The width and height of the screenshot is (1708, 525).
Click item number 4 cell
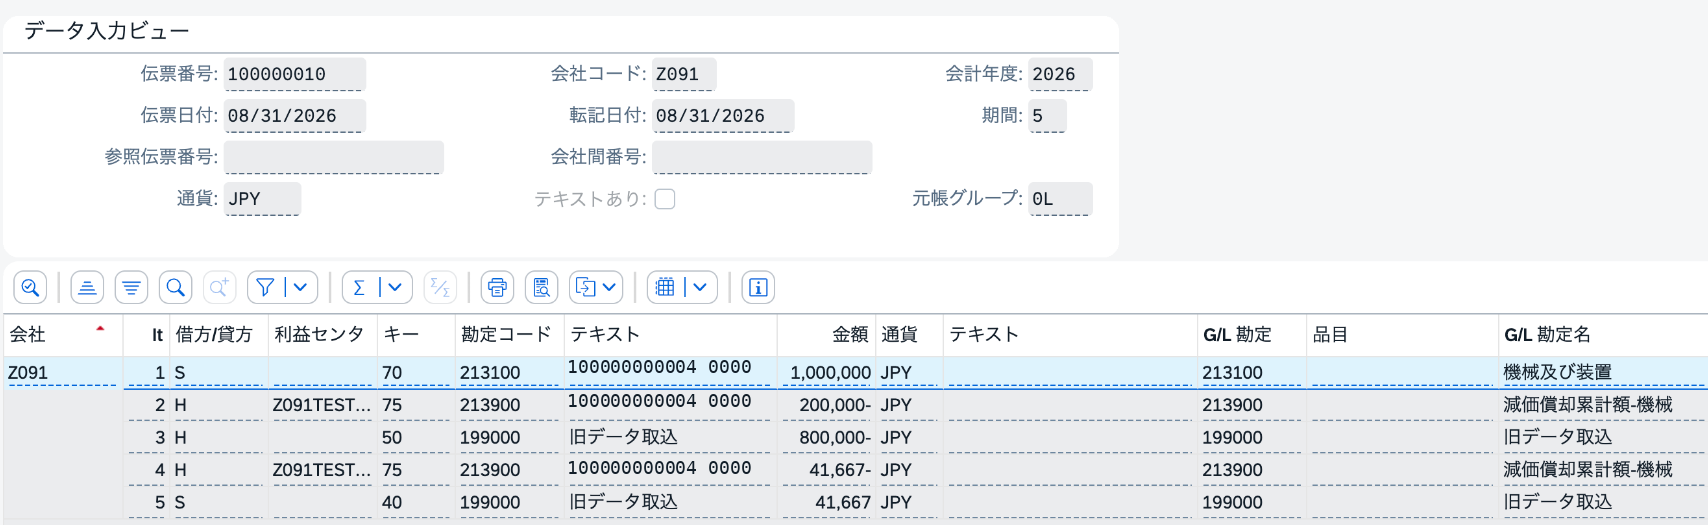[146, 470]
